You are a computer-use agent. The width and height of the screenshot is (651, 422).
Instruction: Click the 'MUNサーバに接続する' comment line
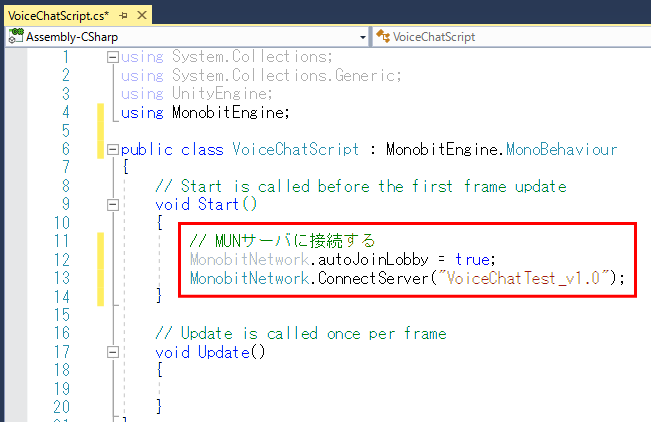[x=282, y=241]
